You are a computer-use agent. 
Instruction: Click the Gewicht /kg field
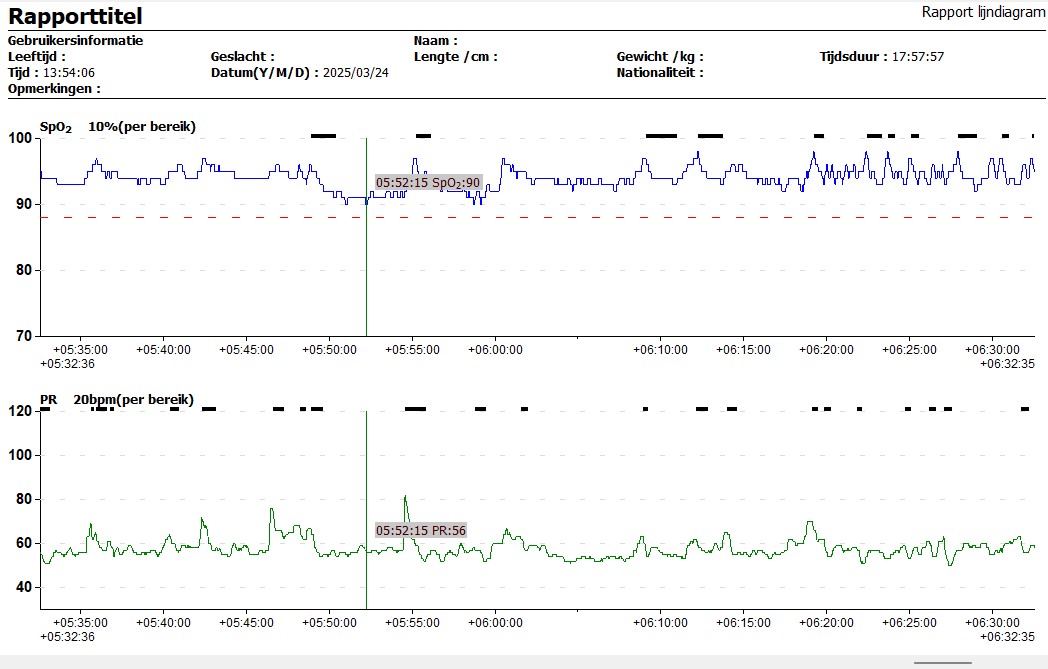tap(660, 57)
